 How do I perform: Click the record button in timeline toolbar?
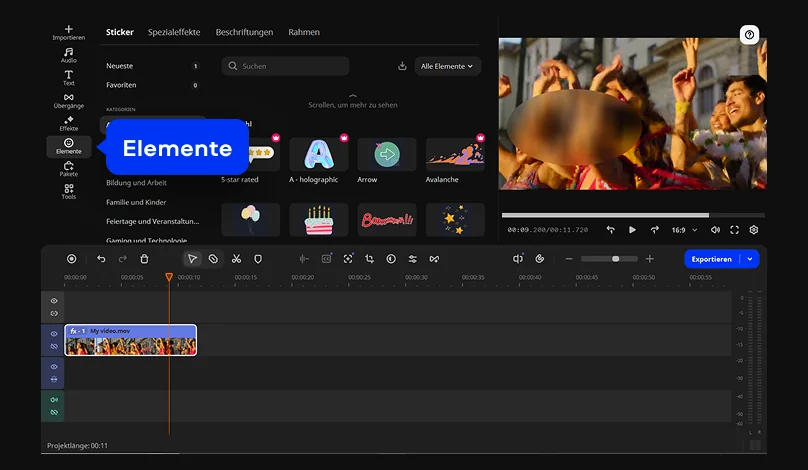tap(72, 259)
